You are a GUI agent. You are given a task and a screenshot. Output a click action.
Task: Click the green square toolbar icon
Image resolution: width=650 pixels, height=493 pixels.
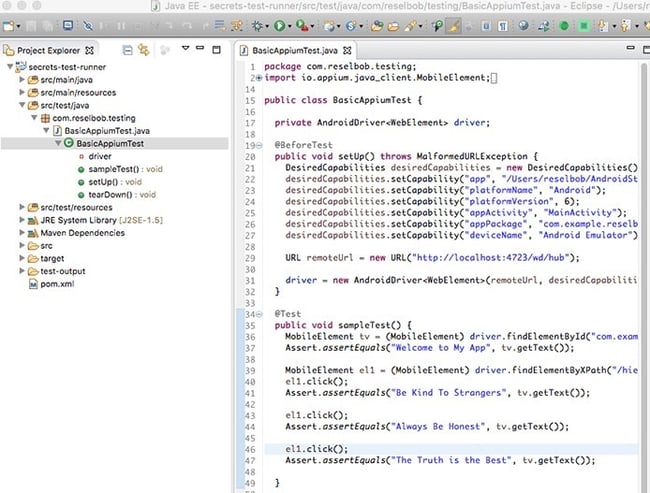[584, 26]
